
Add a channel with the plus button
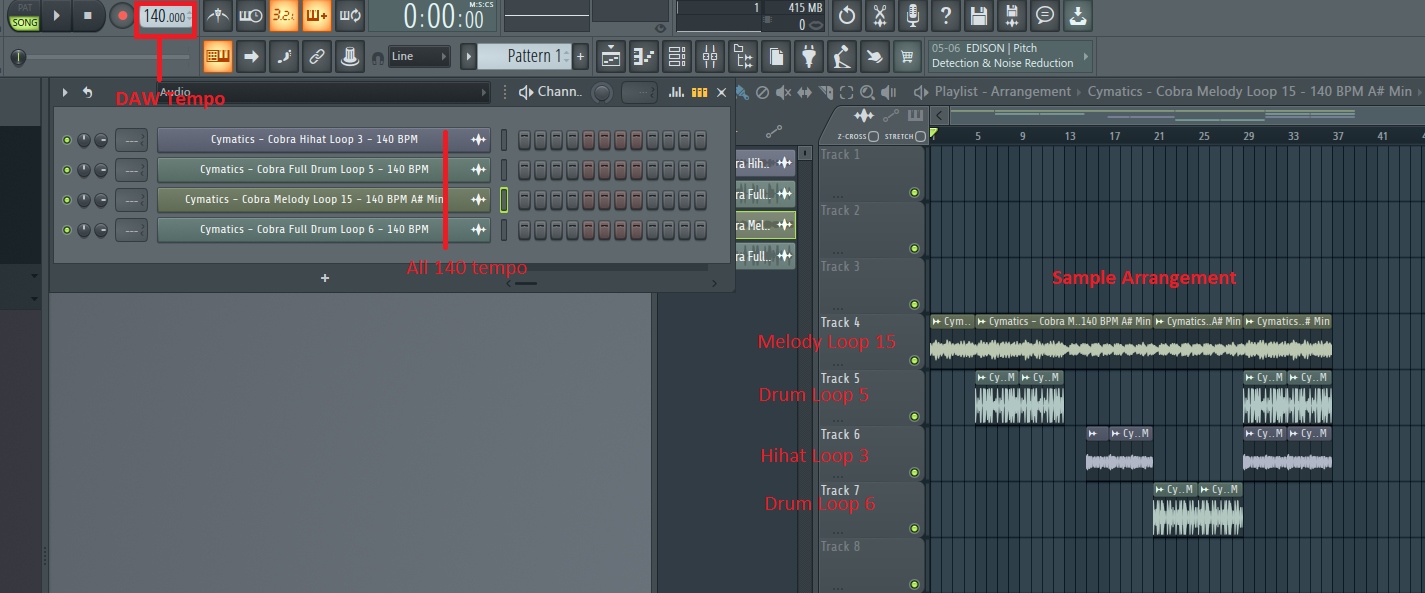click(x=324, y=278)
